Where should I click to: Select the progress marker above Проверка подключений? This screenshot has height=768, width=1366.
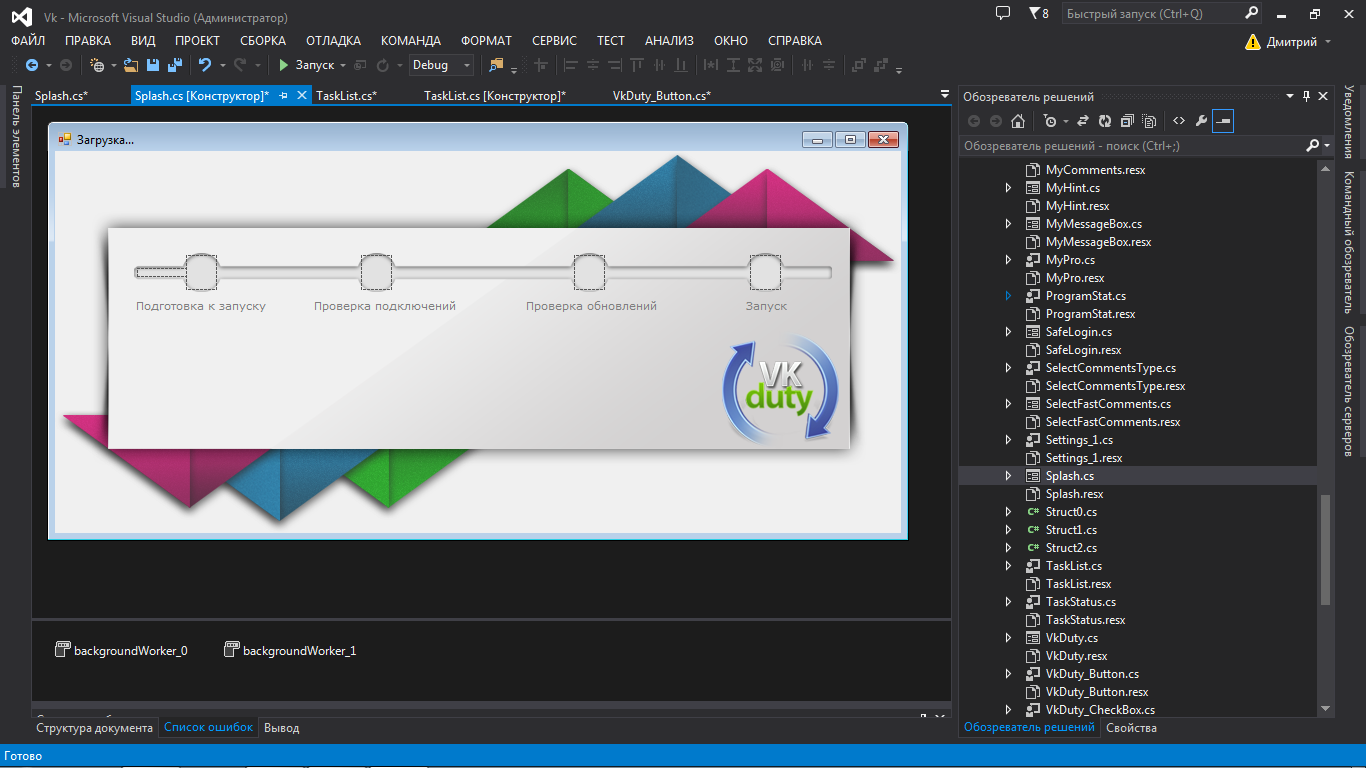pyautogui.click(x=376, y=272)
